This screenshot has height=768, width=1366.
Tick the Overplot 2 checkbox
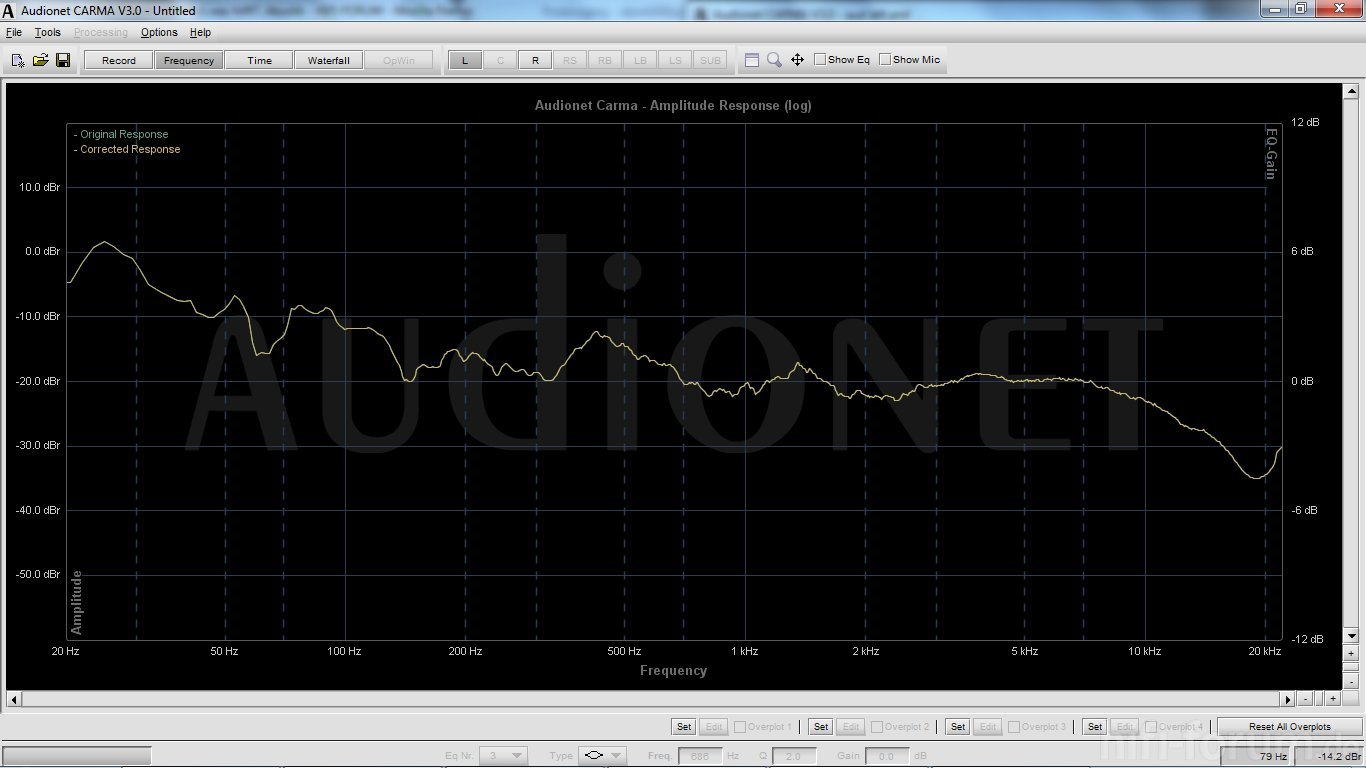click(877, 727)
